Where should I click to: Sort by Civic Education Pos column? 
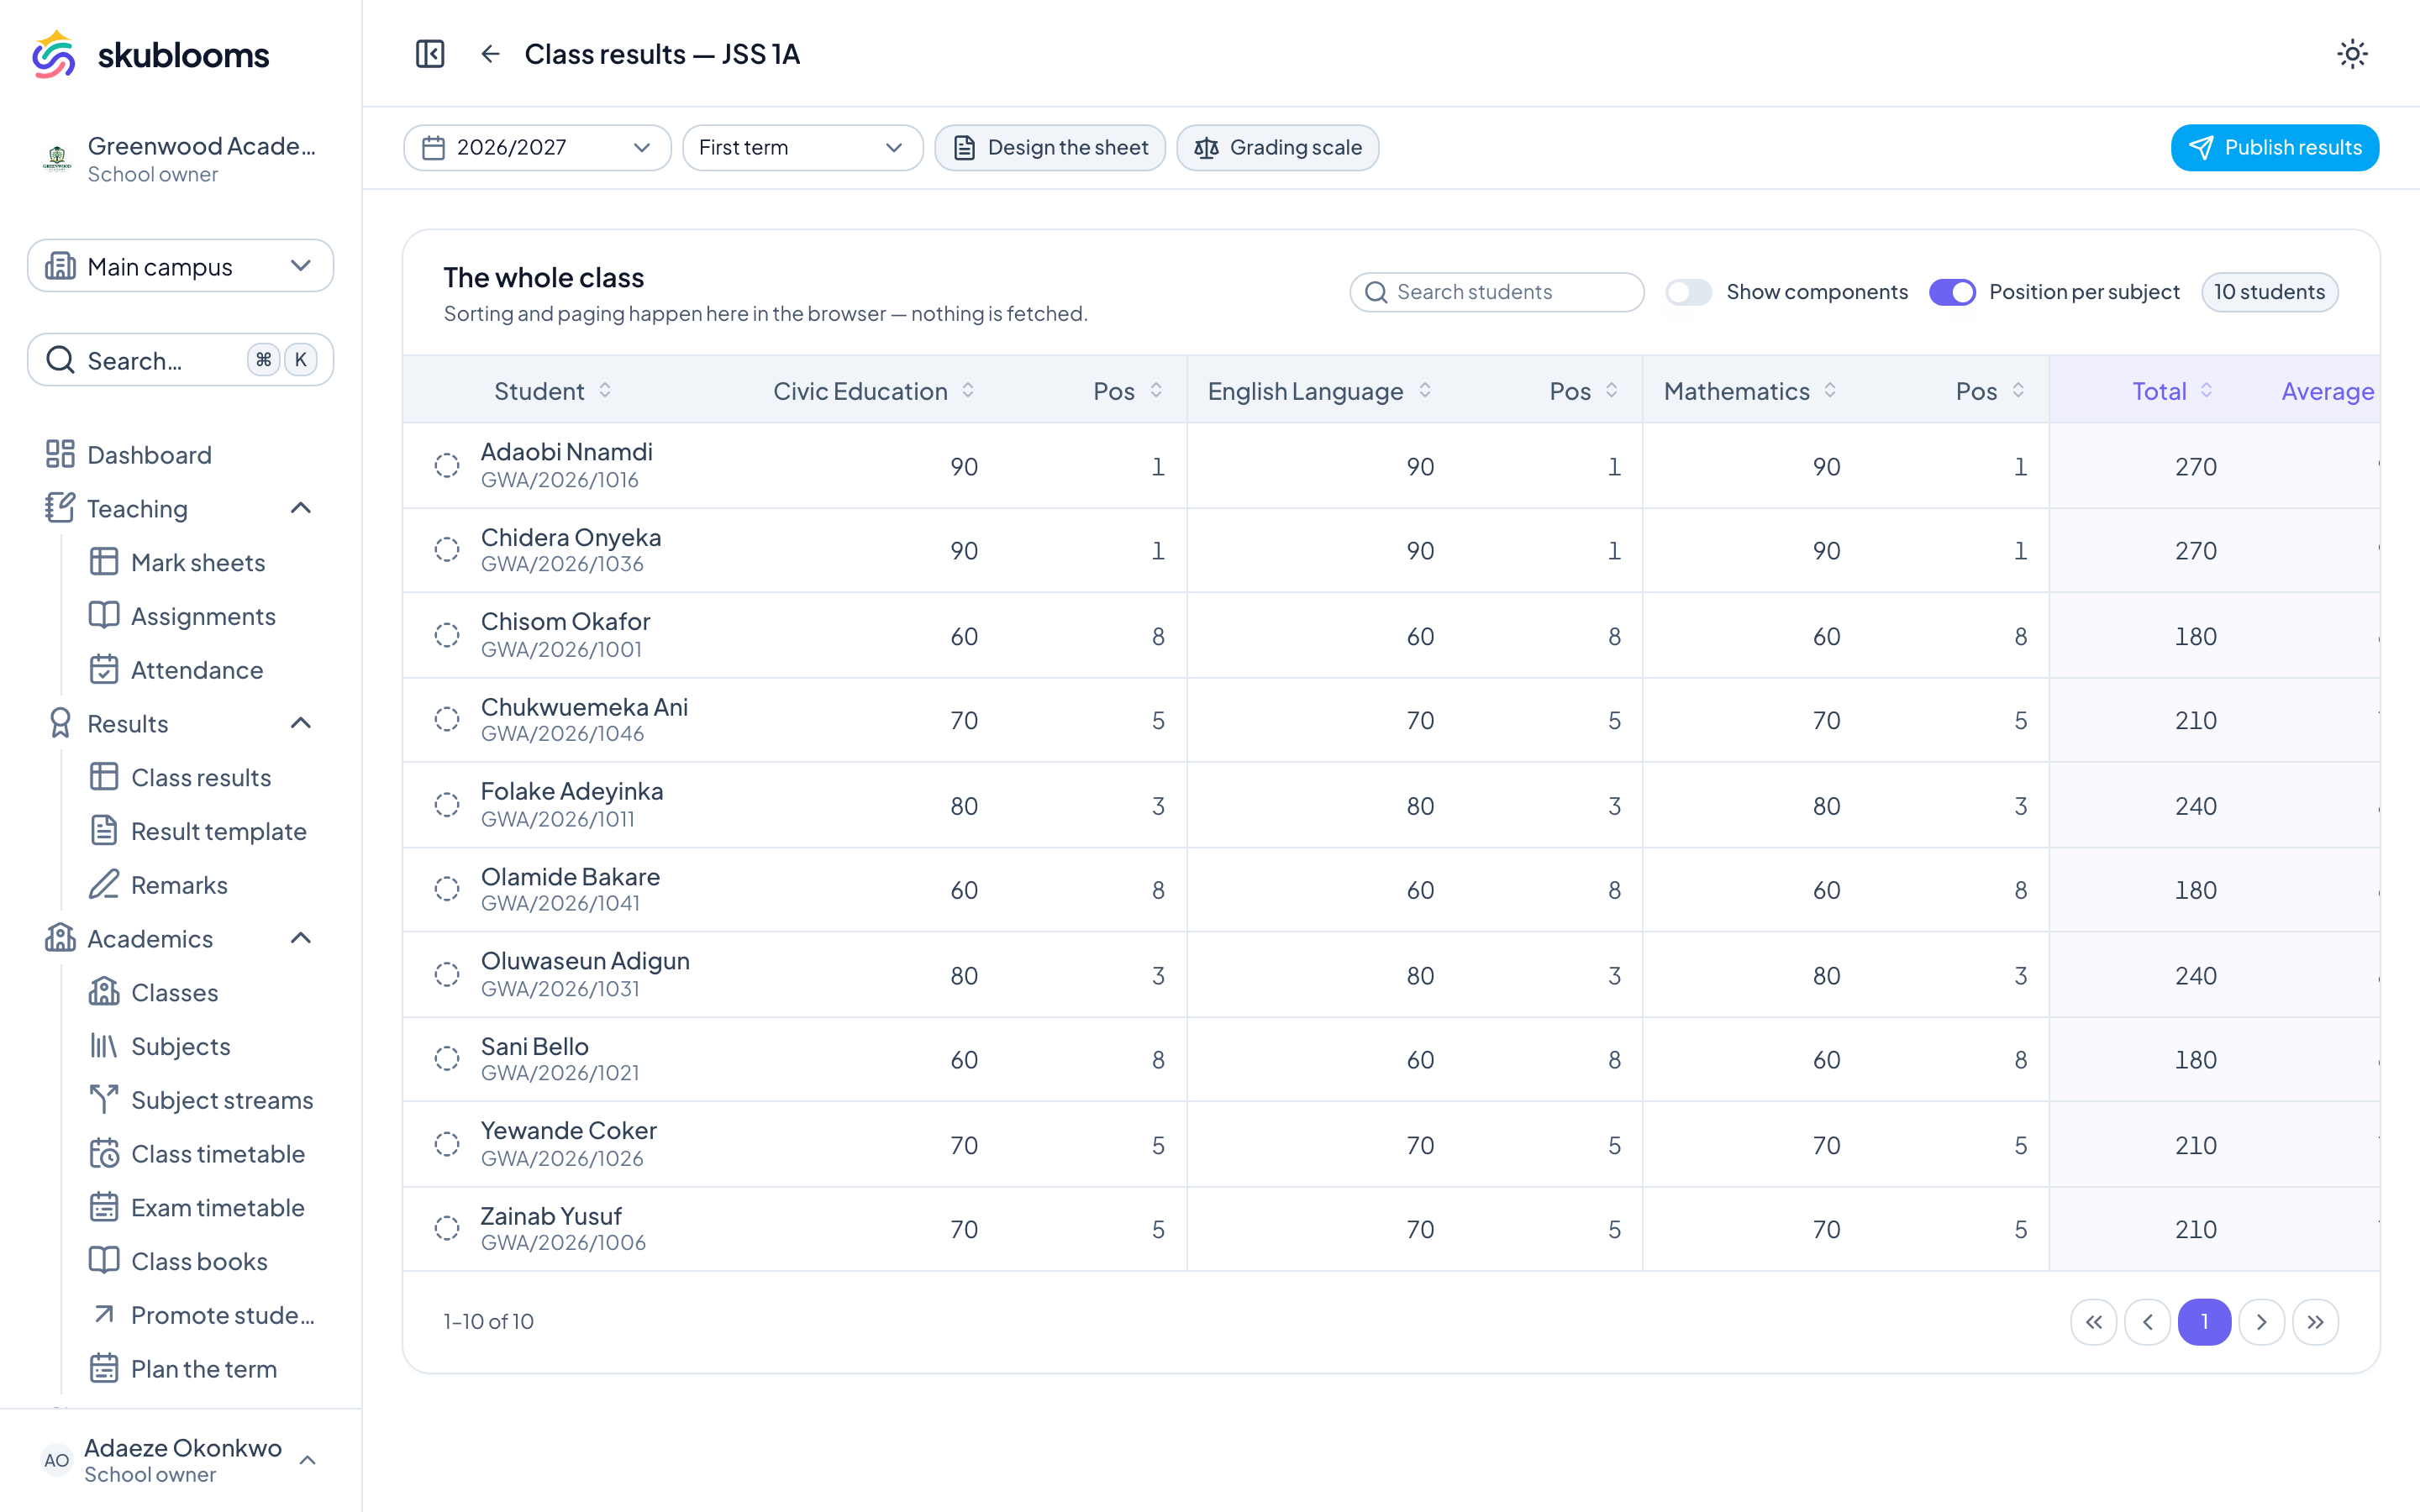[1128, 391]
